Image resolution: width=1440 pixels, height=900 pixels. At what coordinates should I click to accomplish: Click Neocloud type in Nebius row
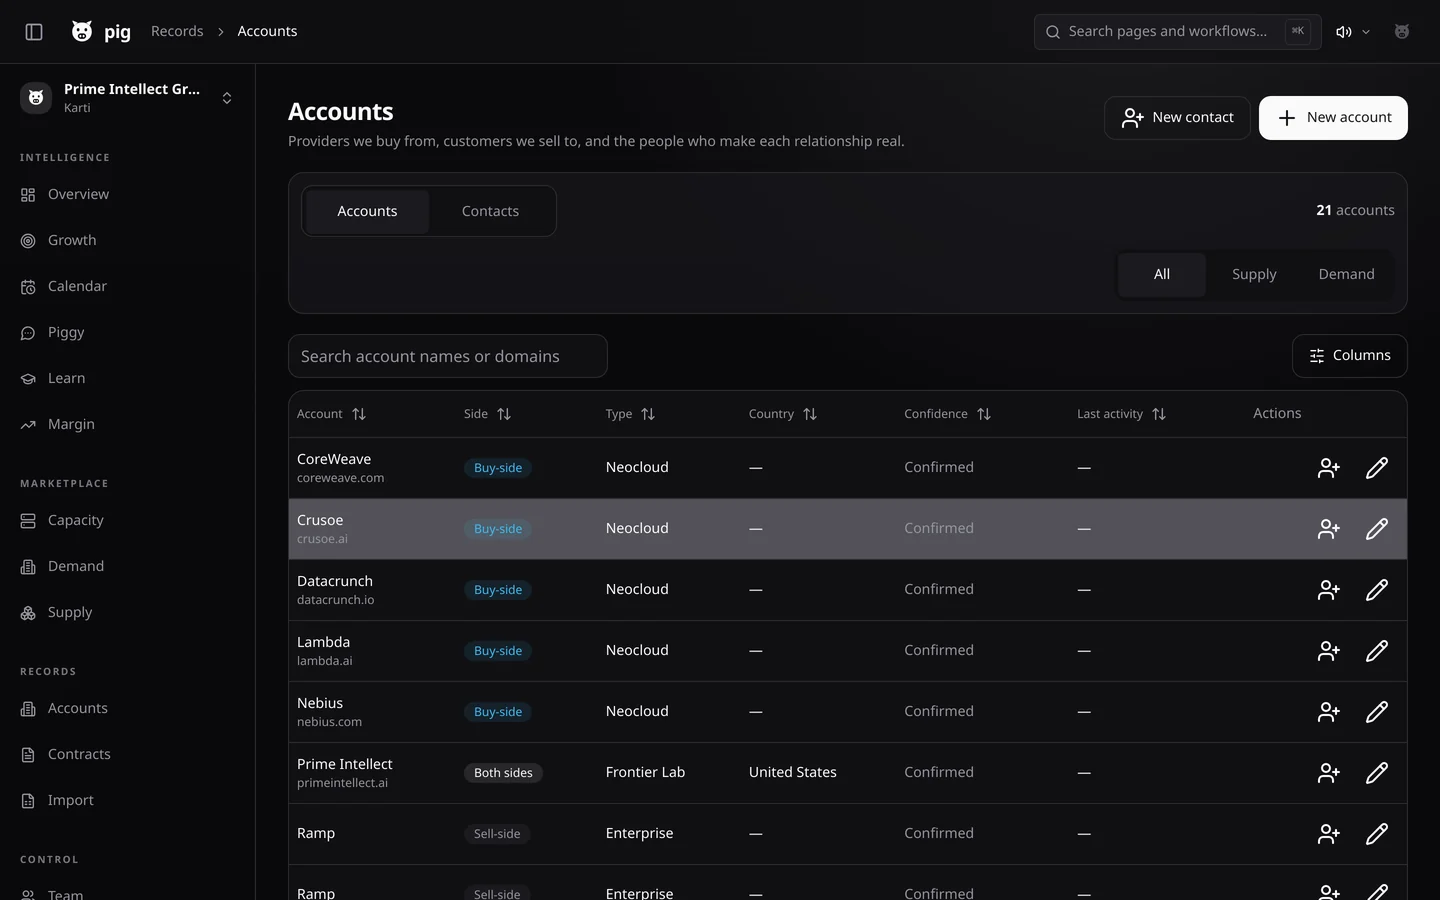tap(637, 711)
